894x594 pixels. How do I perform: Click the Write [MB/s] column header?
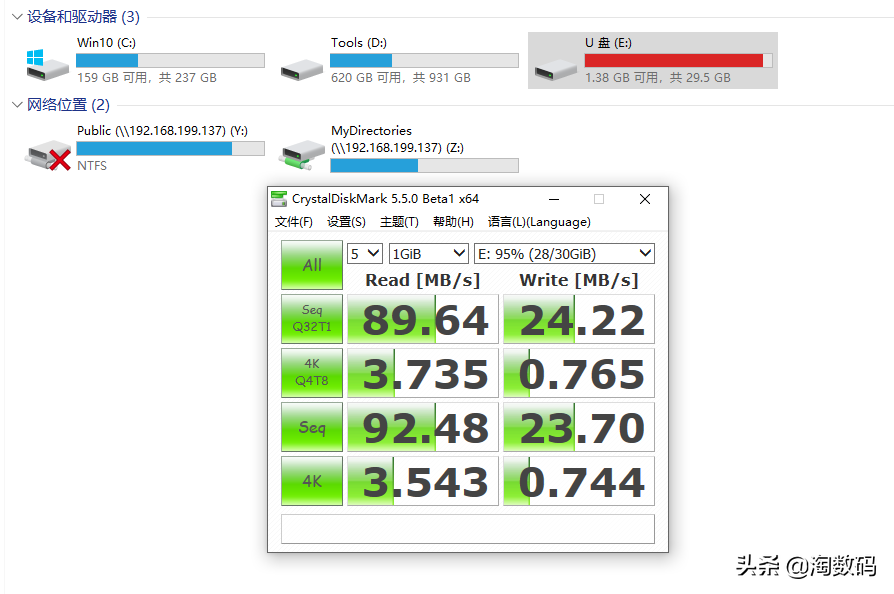pos(579,280)
